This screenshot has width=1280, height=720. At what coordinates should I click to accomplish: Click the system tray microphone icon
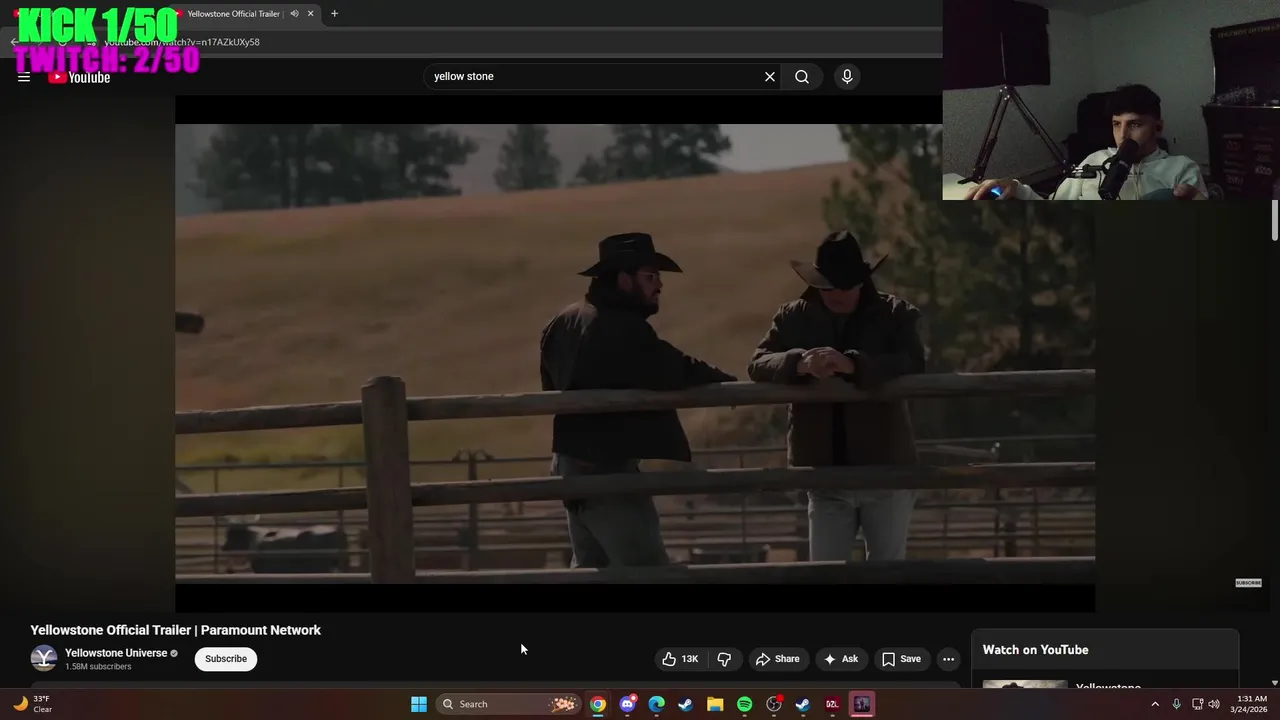[1177, 704]
